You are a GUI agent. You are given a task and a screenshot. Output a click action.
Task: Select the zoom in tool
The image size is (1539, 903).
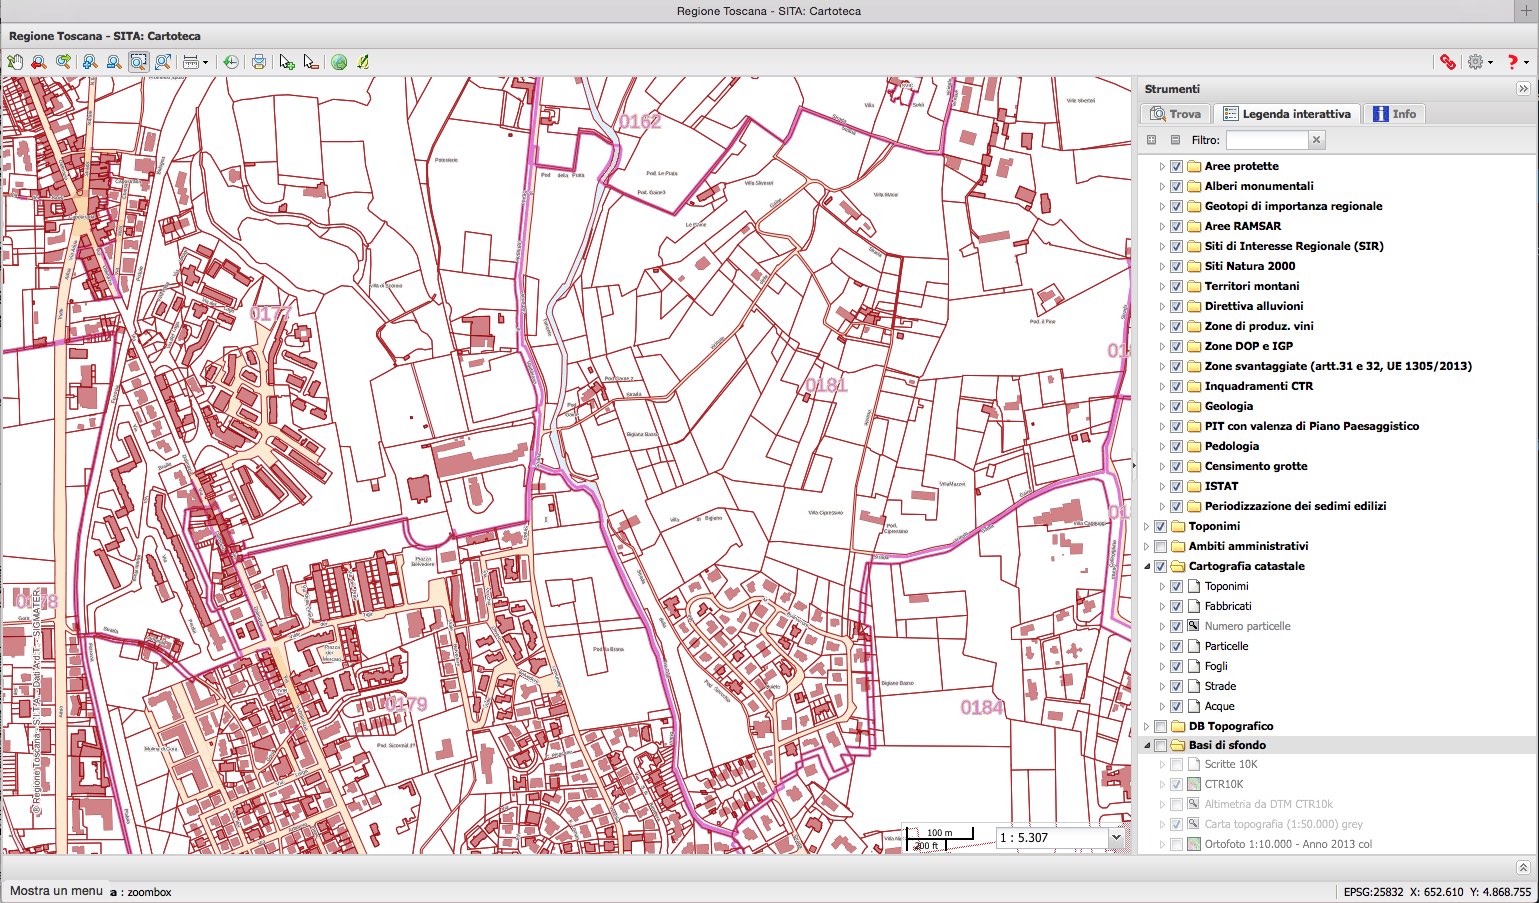point(89,62)
